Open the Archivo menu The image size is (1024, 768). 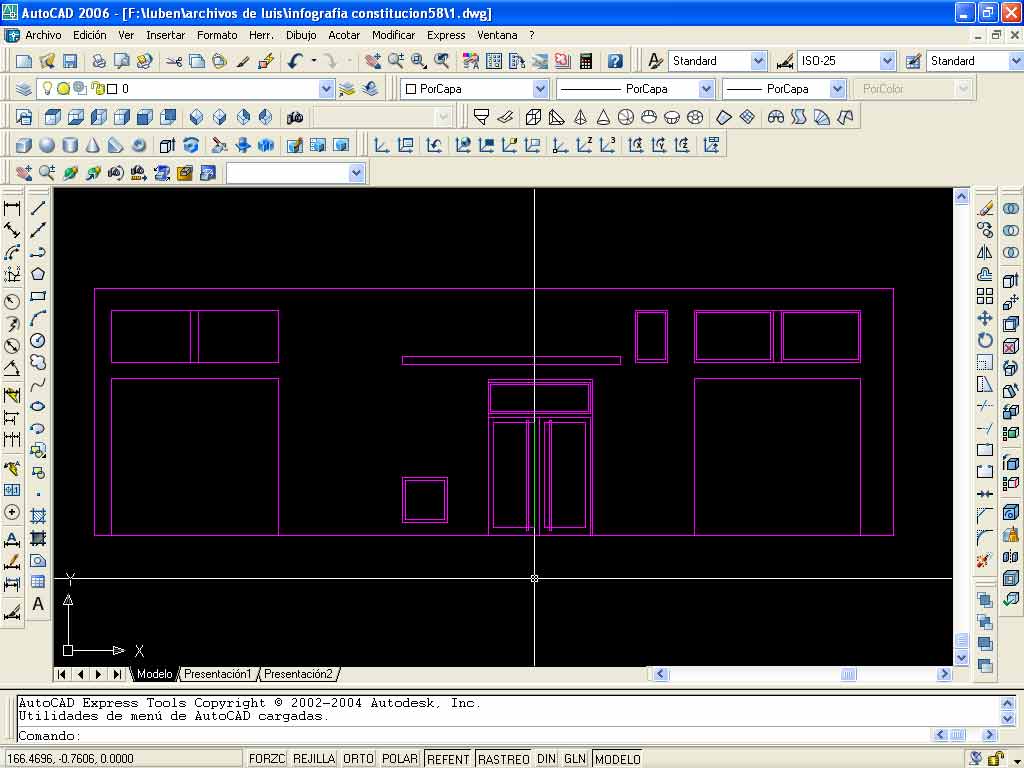click(43, 35)
